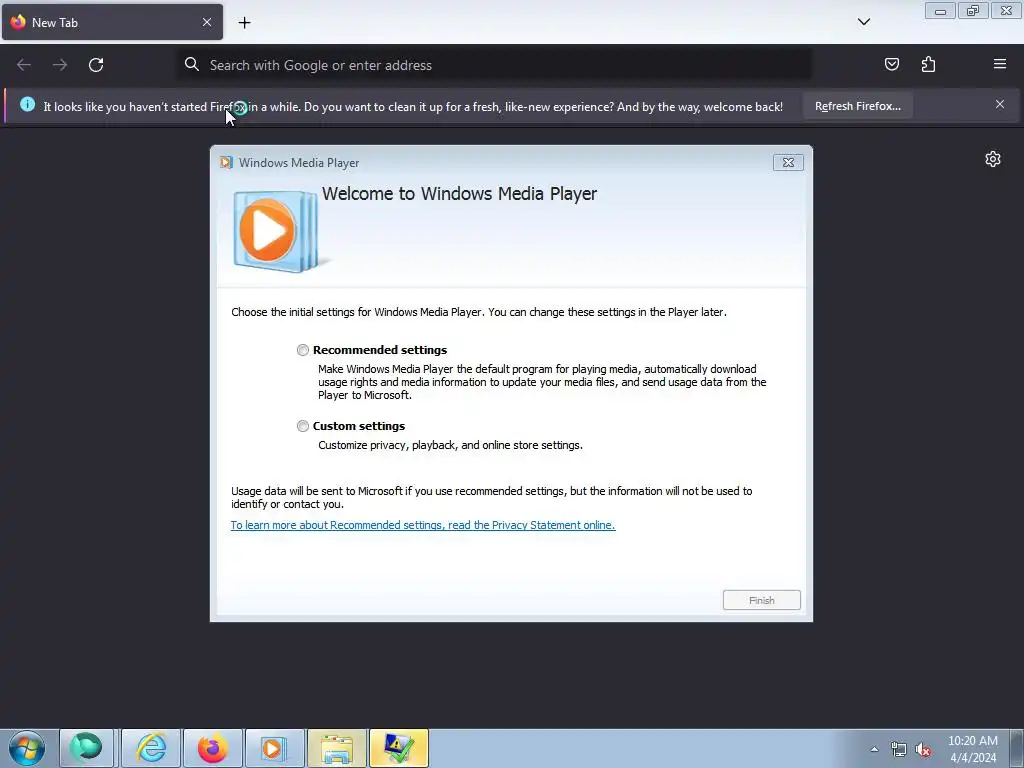Viewport: 1024px width, 768px height.
Task: Open the highlighted warning checkmark taskbar app
Action: point(398,748)
